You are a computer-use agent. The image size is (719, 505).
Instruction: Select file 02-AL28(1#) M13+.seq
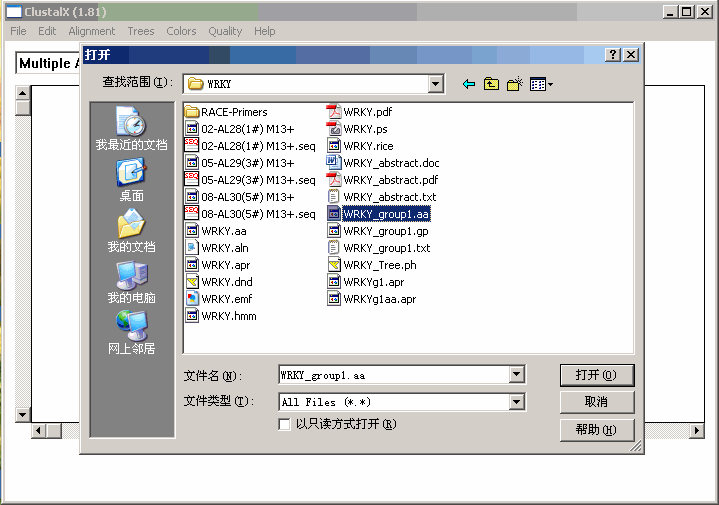[x=250, y=146]
